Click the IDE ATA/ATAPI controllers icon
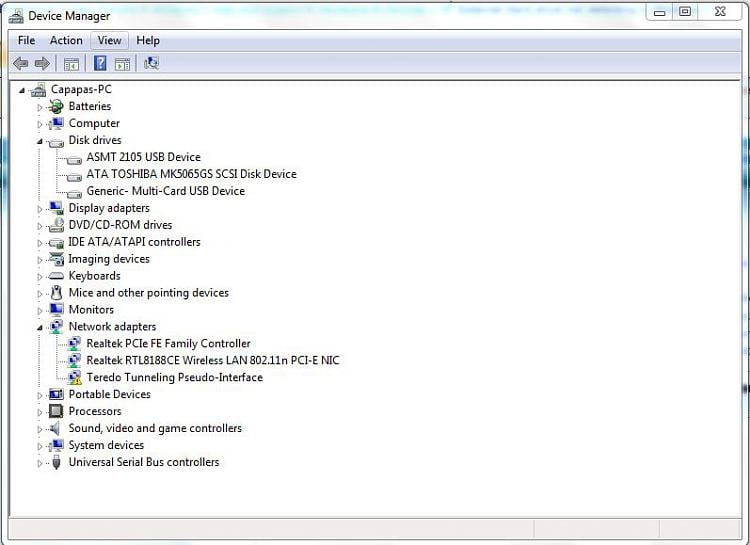 [56, 243]
